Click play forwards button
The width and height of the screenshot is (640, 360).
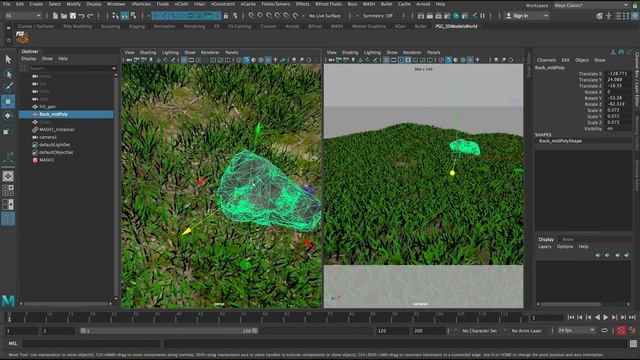pyautogui.click(x=606, y=317)
